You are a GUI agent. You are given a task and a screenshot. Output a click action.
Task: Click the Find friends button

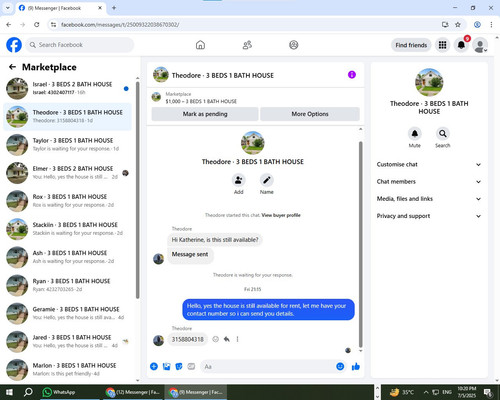click(x=411, y=45)
